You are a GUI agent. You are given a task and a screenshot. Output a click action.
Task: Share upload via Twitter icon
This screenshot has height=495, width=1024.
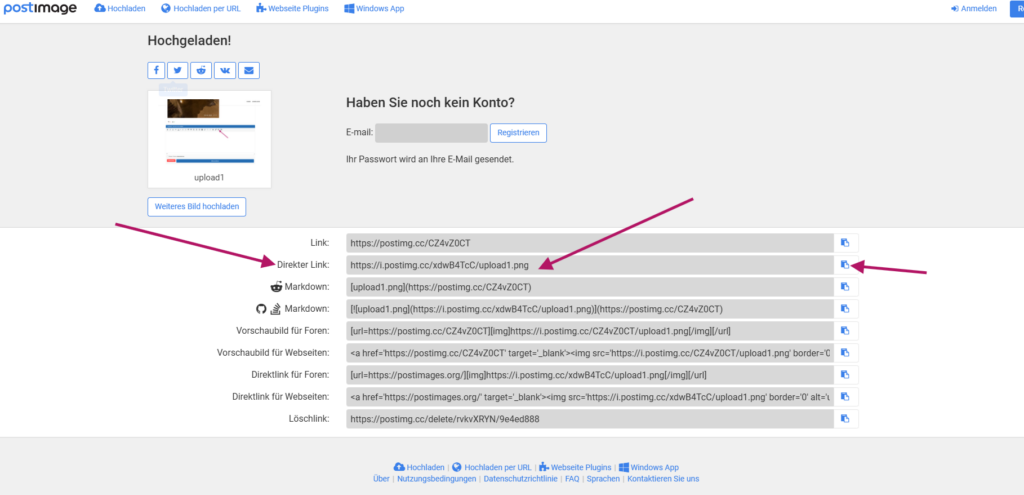pos(179,70)
